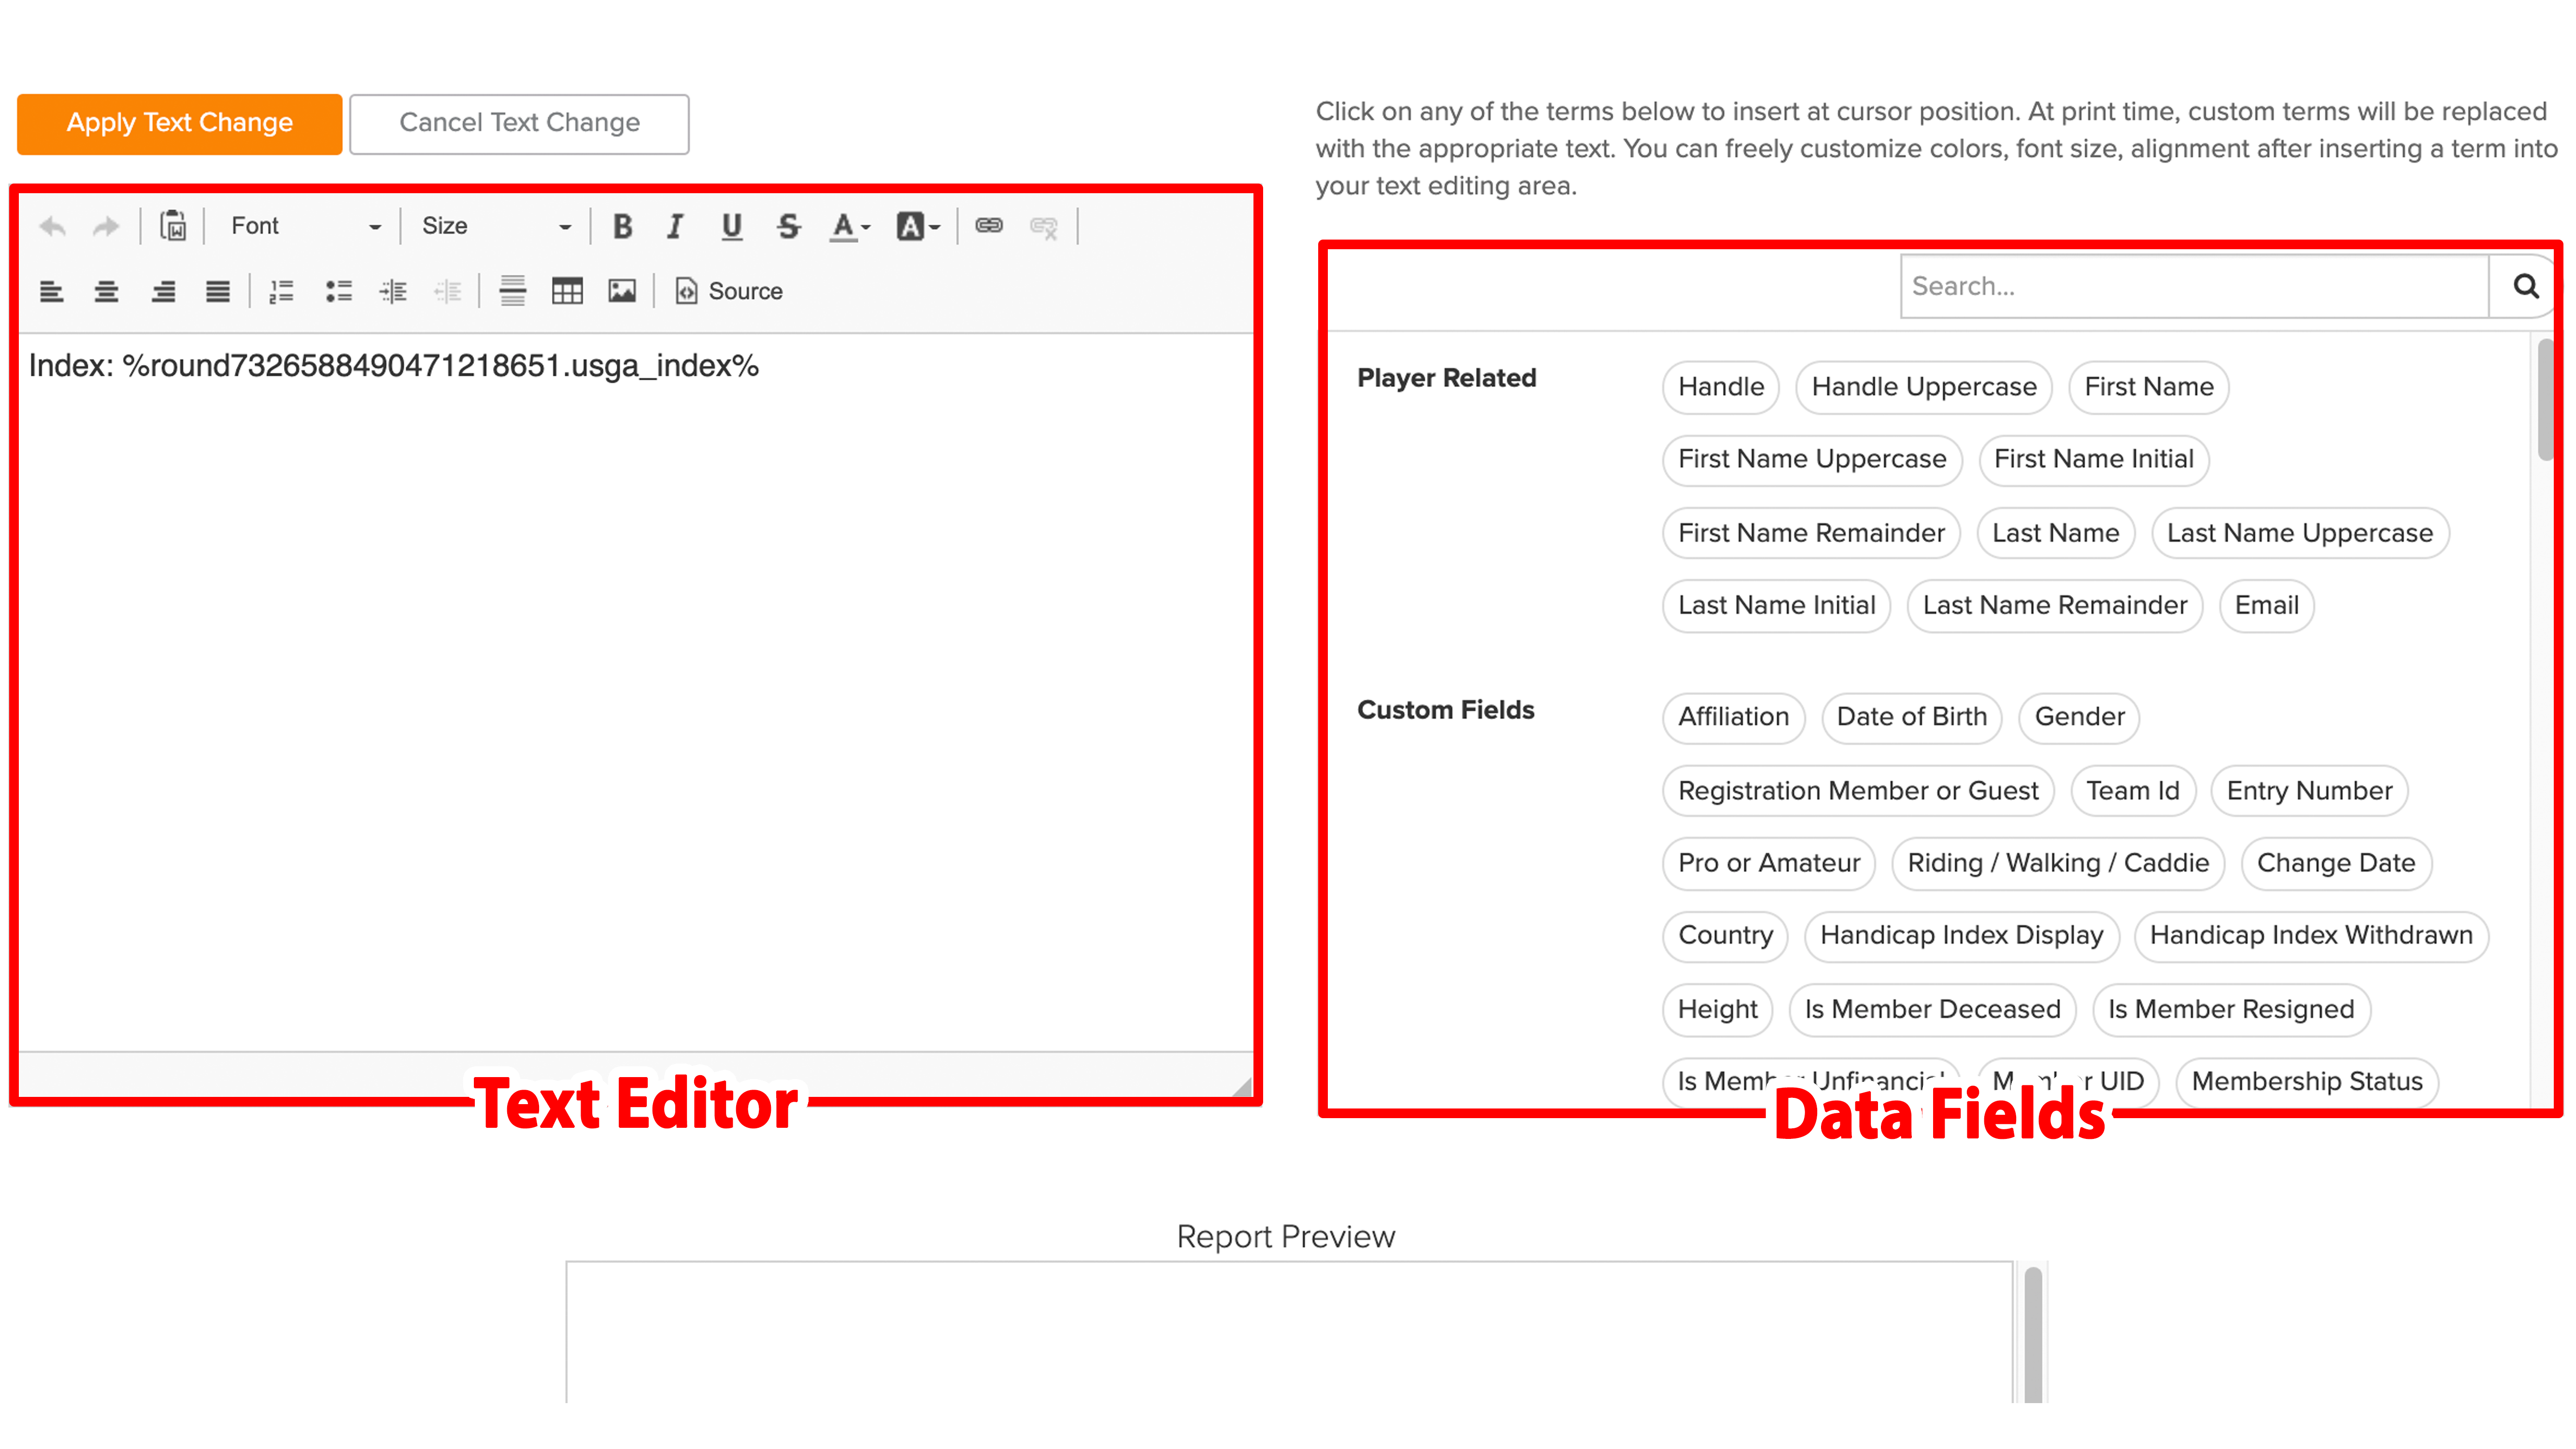Insert the Height field

(1718, 1009)
